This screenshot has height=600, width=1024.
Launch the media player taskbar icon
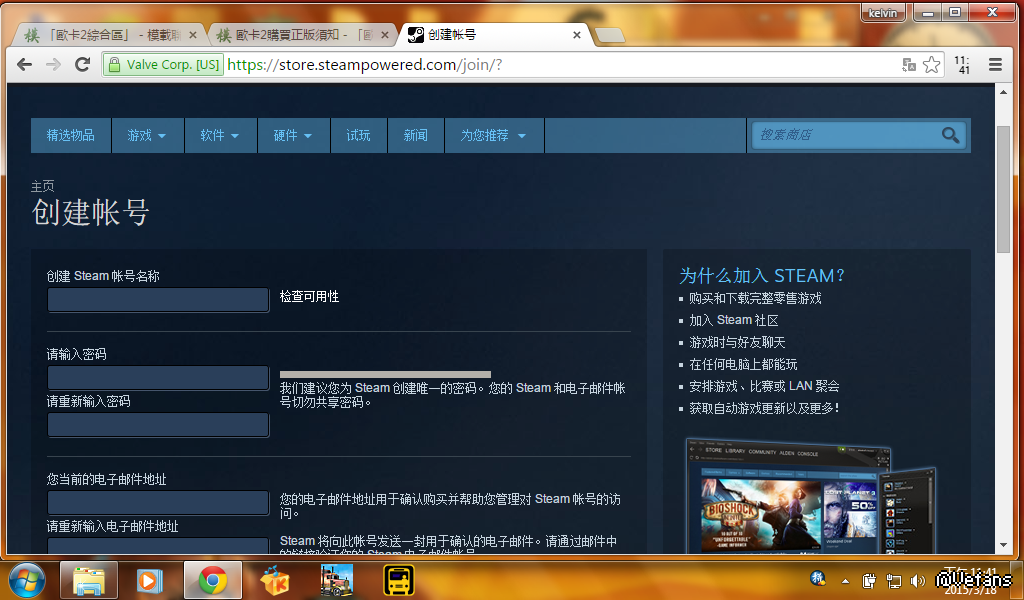pyautogui.click(x=149, y=580)
